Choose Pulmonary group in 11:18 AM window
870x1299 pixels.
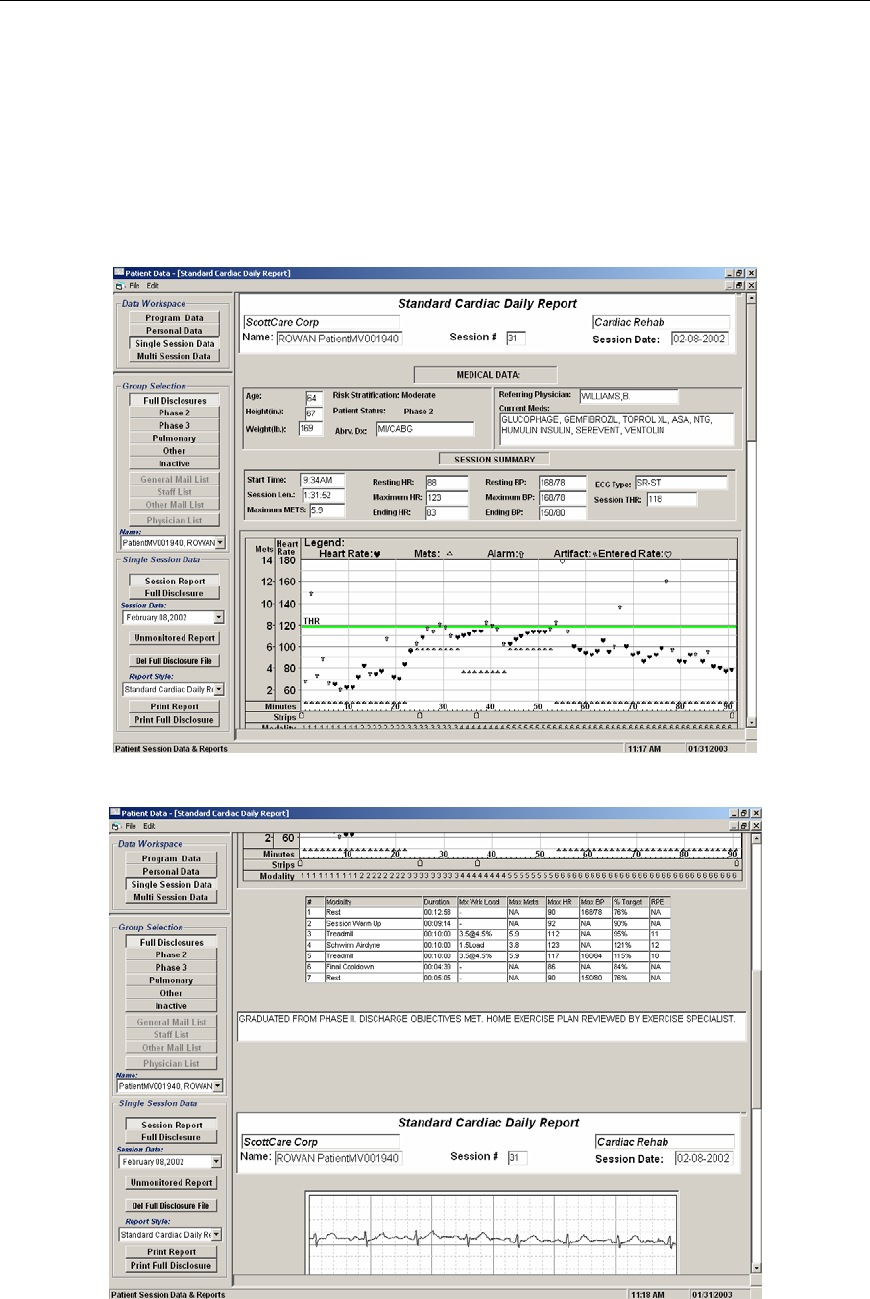pos(171,981)
